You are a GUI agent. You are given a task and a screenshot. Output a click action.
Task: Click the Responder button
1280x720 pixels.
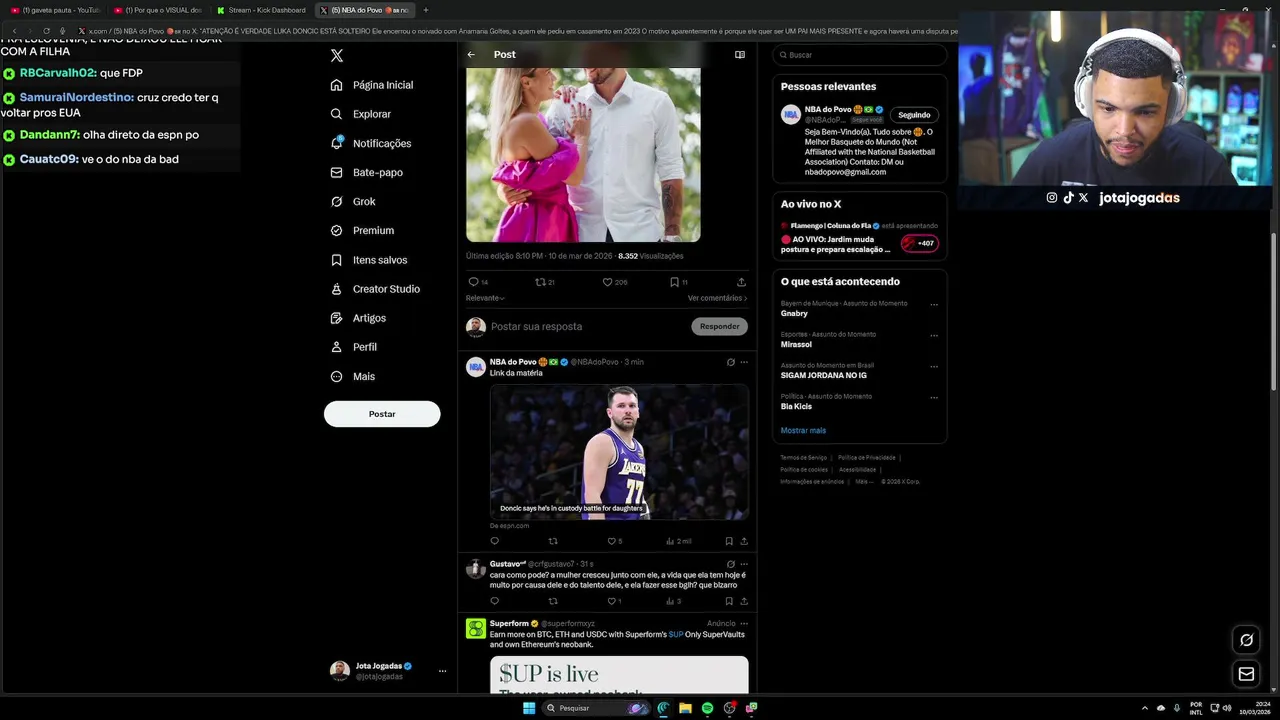(x=719, y=326)
